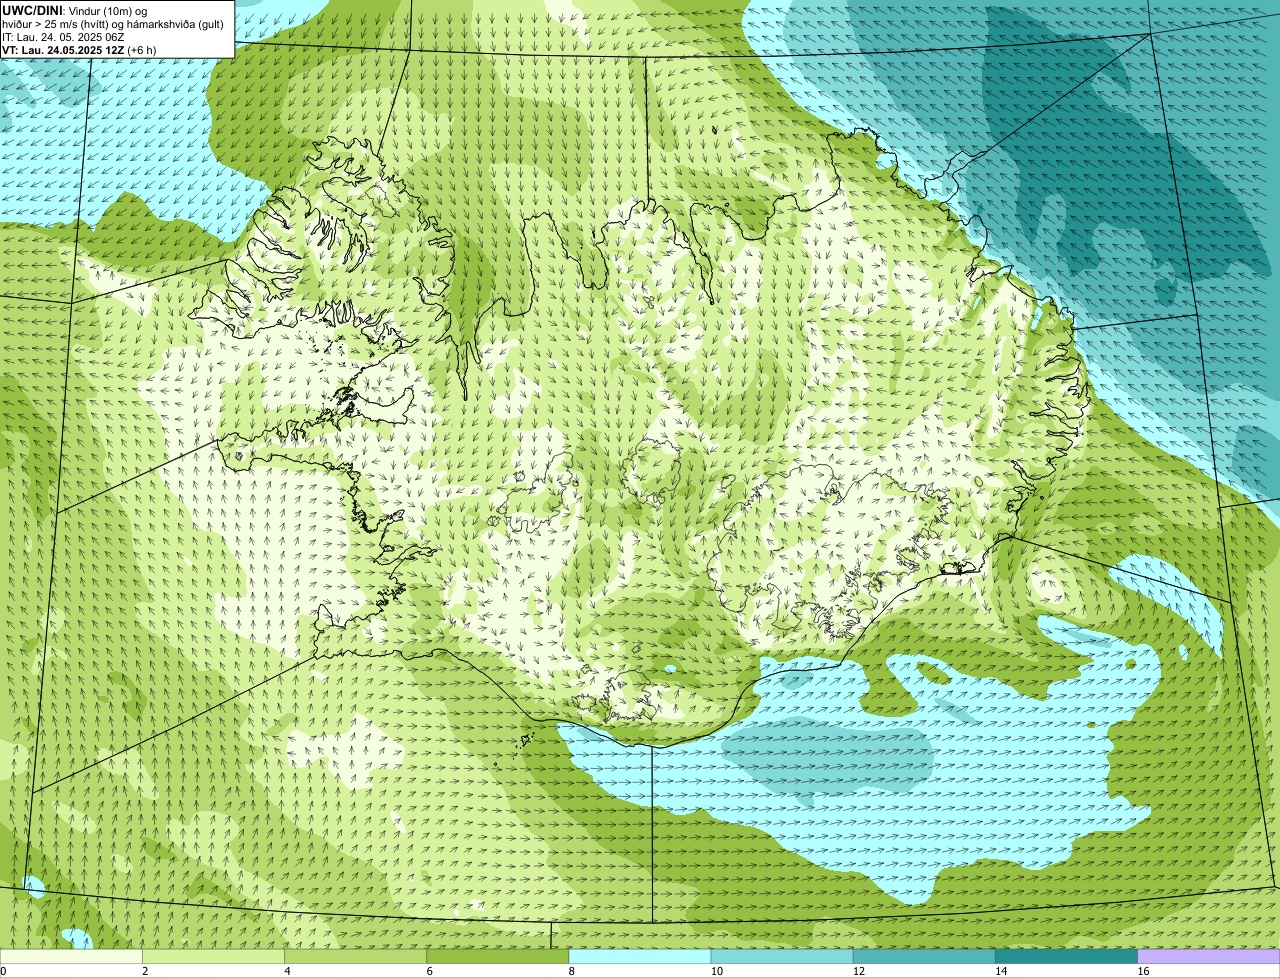Screen dimensions: 1280x978
Task: Click the legend label "16"
Action: [1142, 971]
